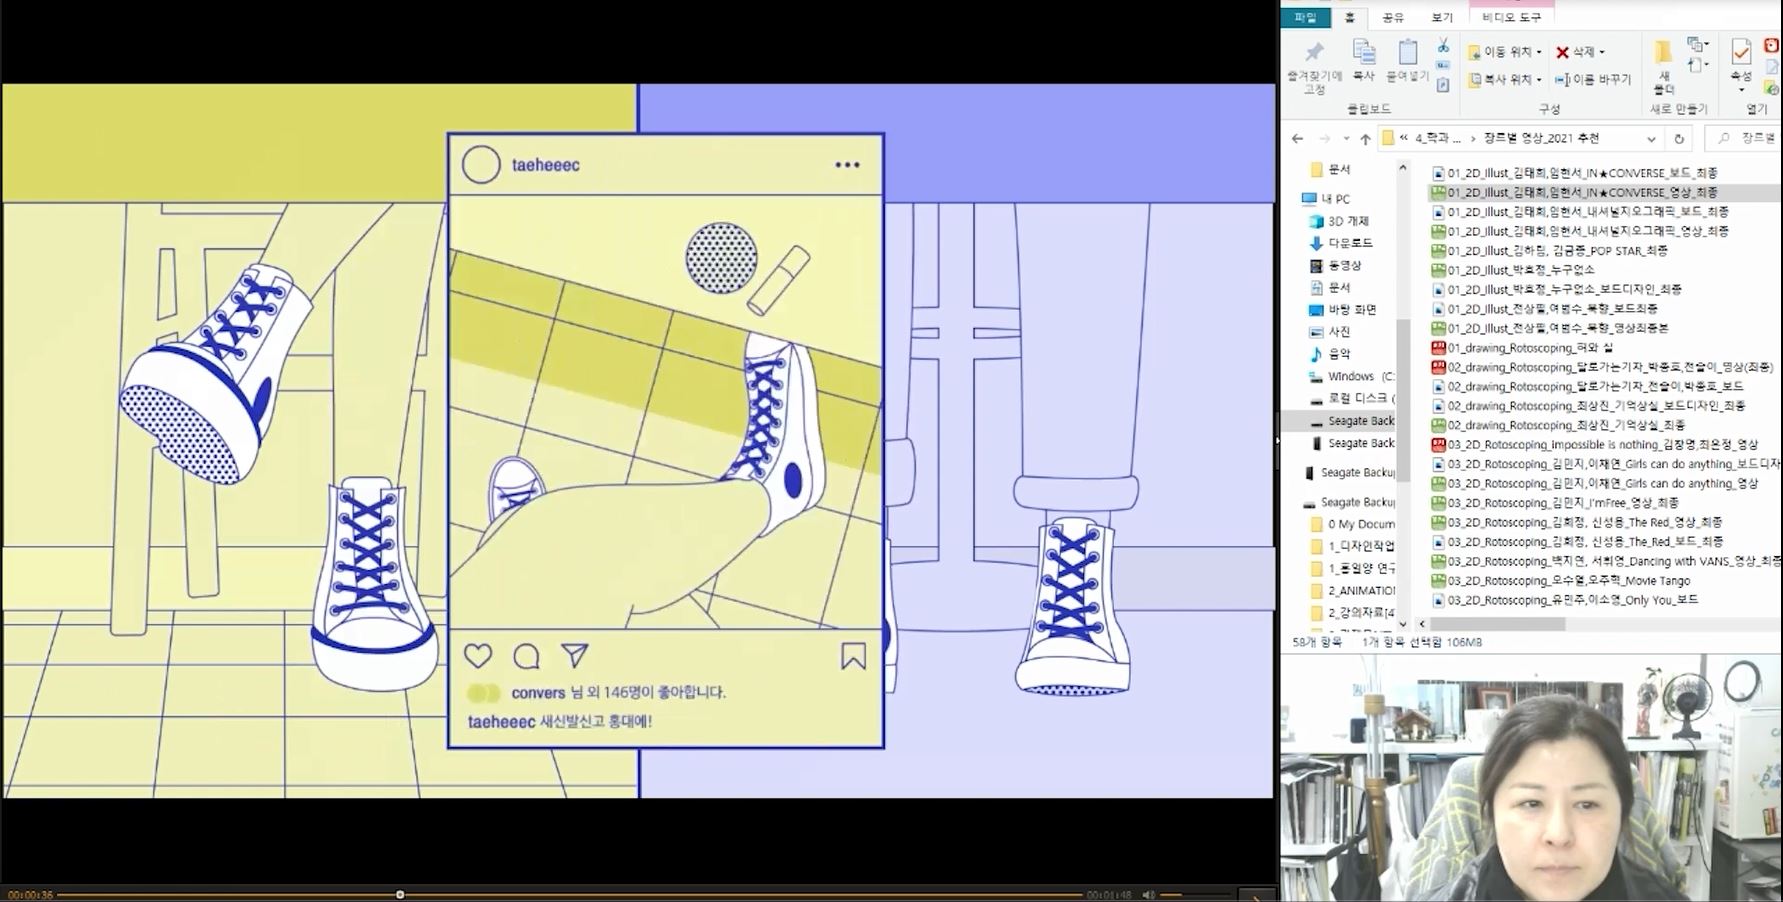Switch to the 홈 ribbon tab
The image size is (1783, 902).
click(1349, 17)
